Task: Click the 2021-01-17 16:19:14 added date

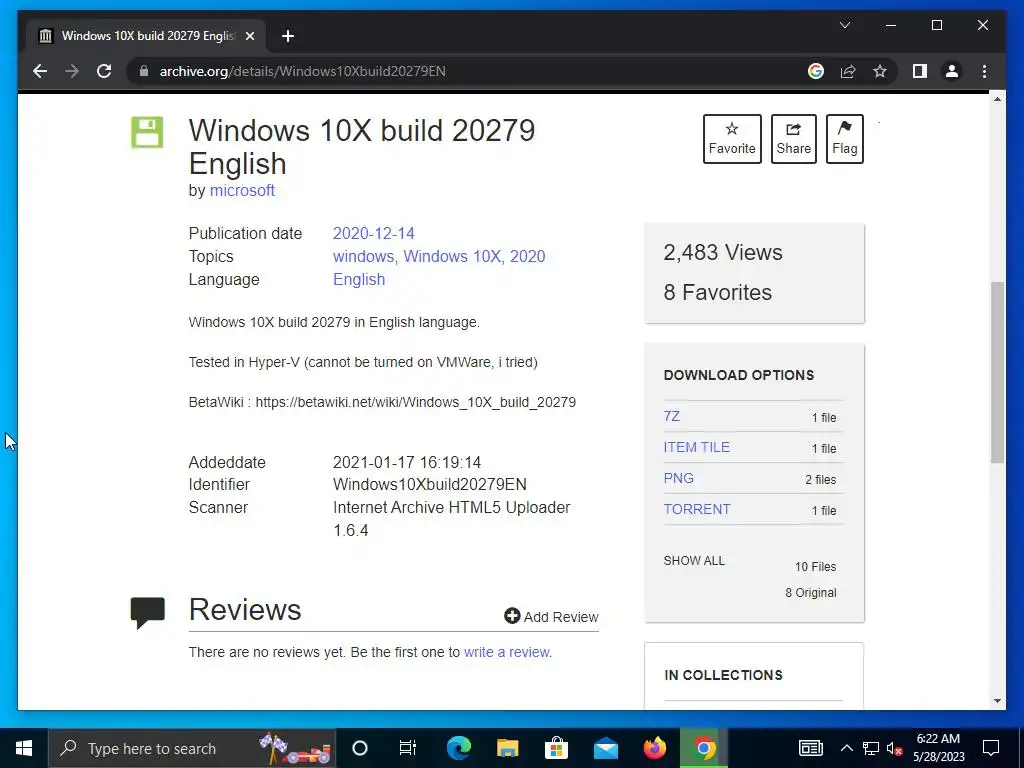Action: pyautogui.click(x=407, y=462)
